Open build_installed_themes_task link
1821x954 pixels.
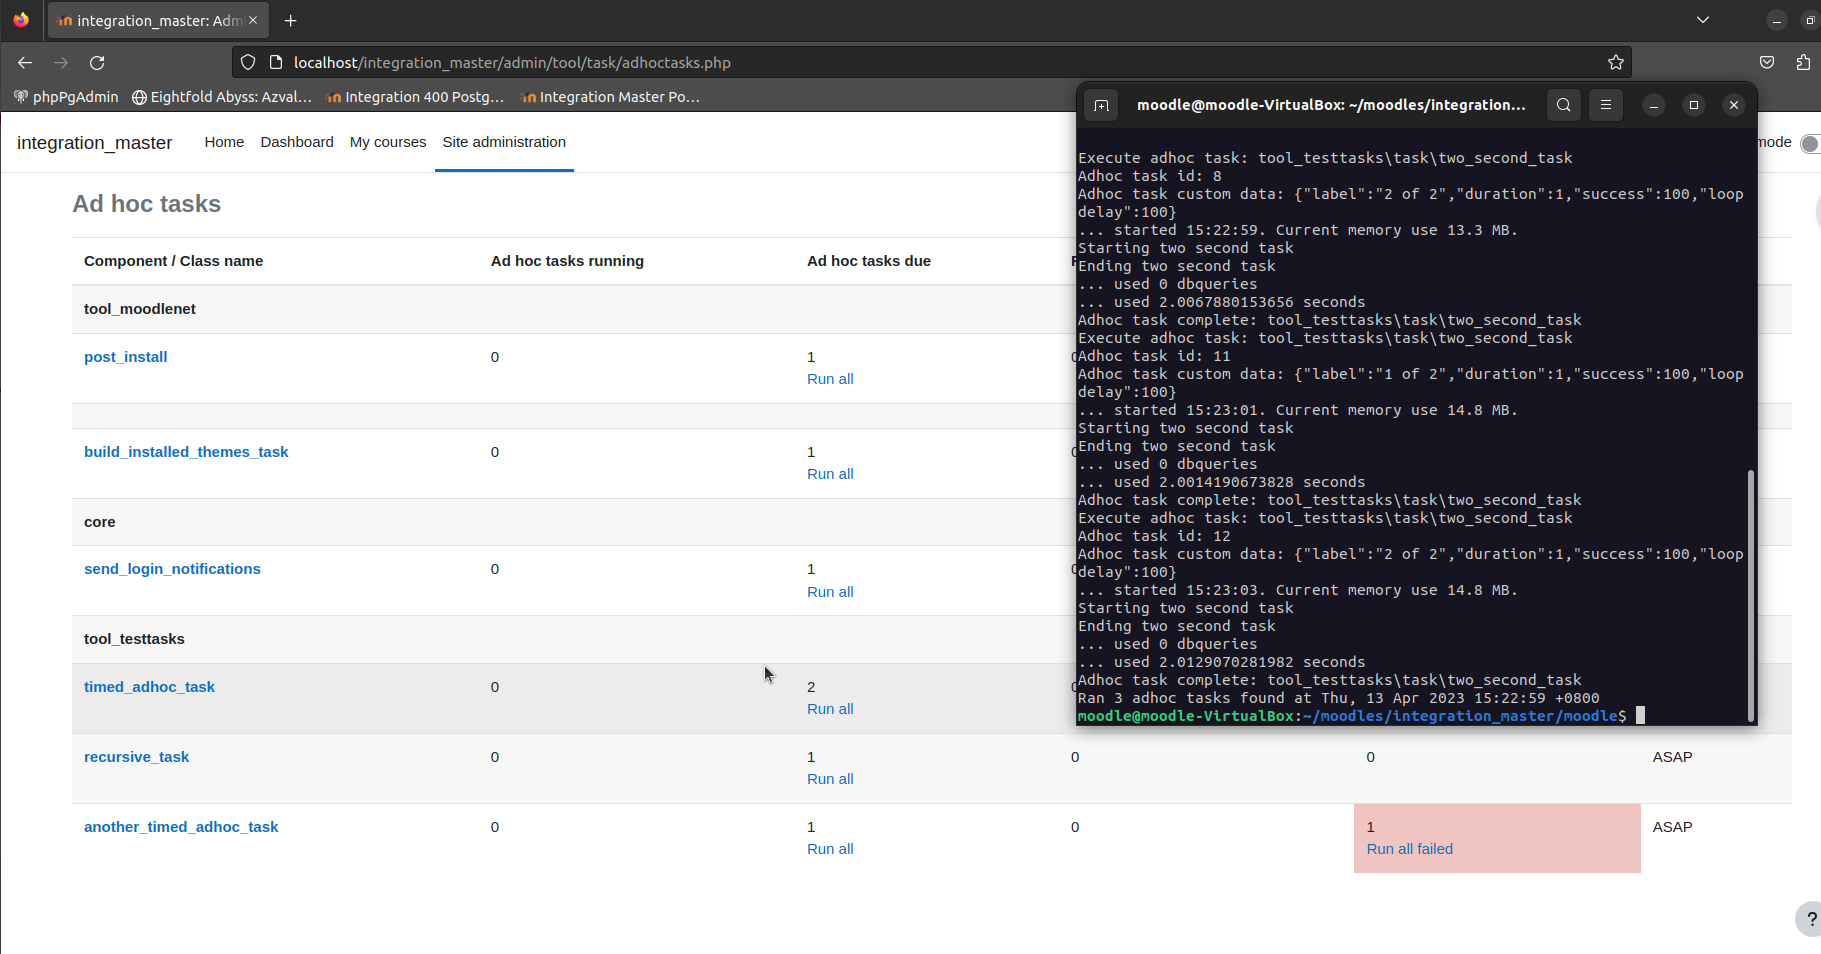pyautogui.click(x=186, y=452)
